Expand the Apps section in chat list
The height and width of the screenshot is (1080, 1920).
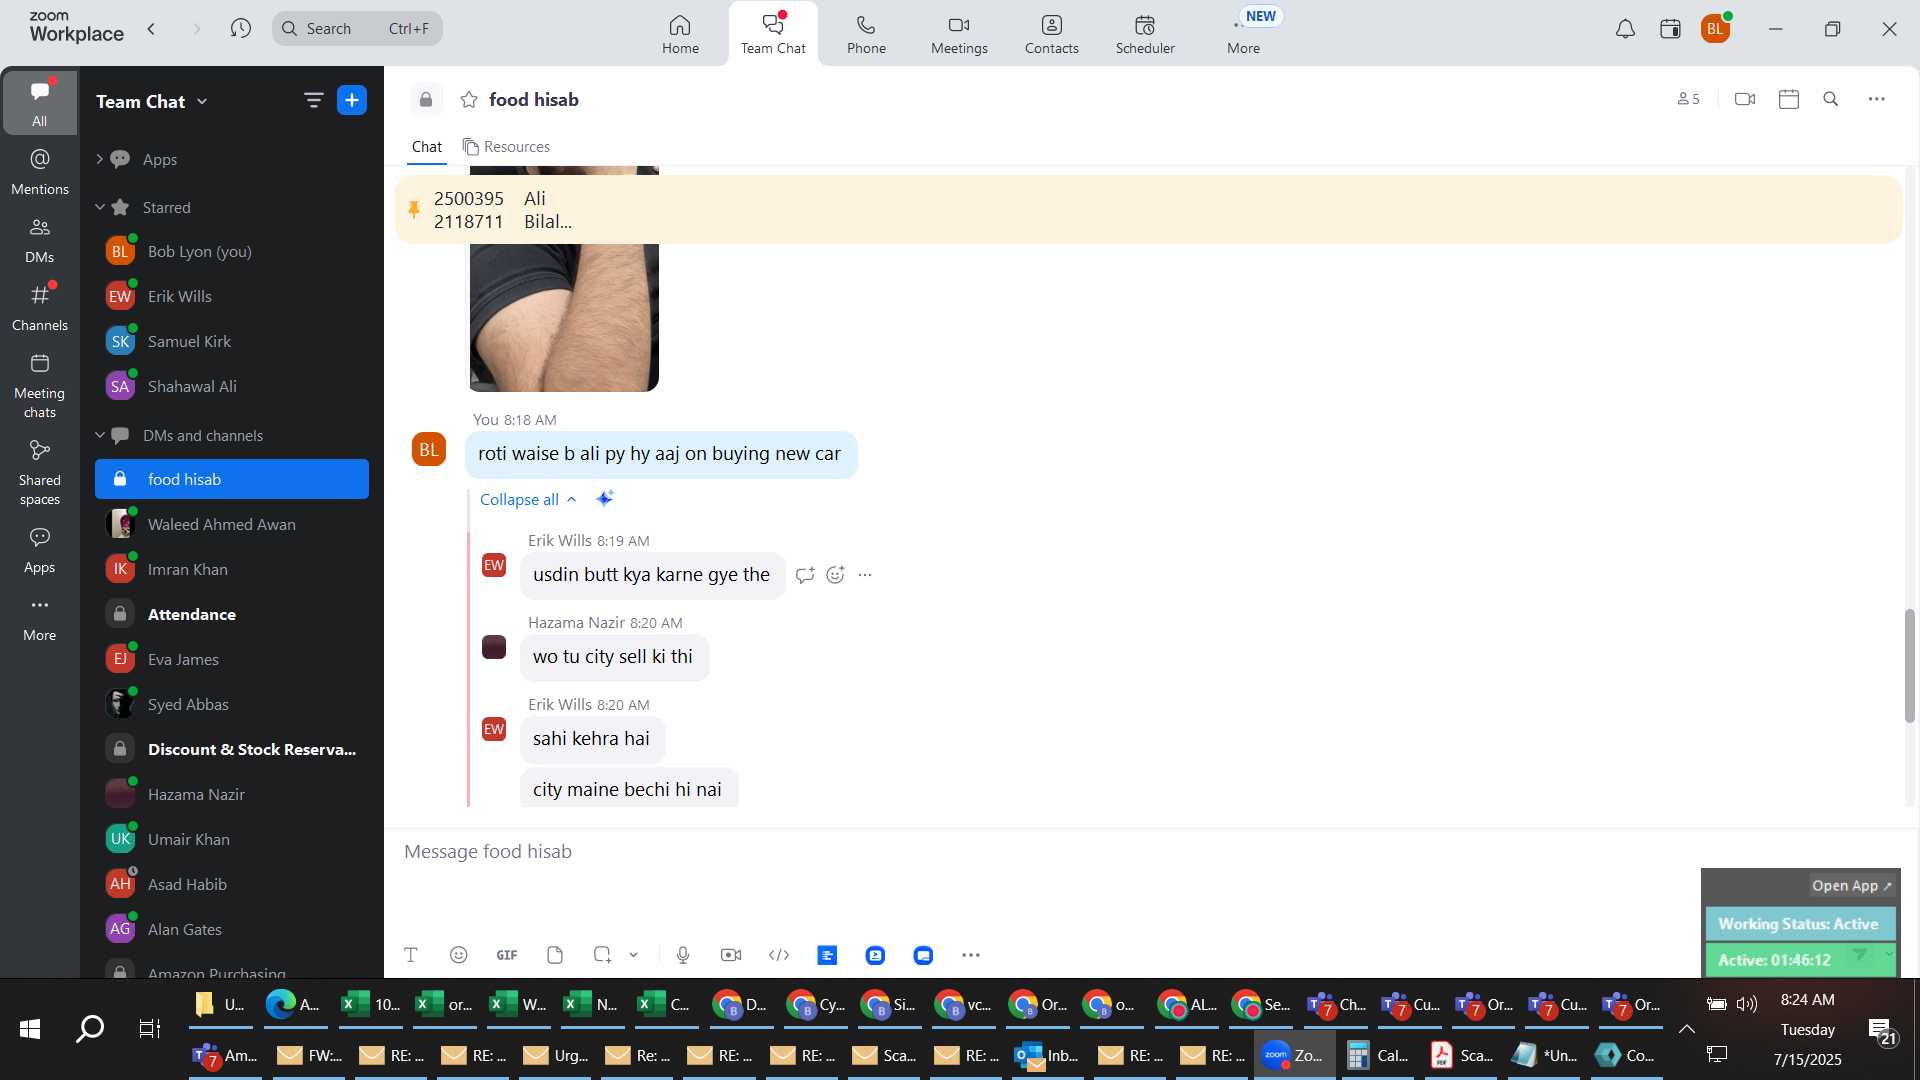(x=99, y=159)
